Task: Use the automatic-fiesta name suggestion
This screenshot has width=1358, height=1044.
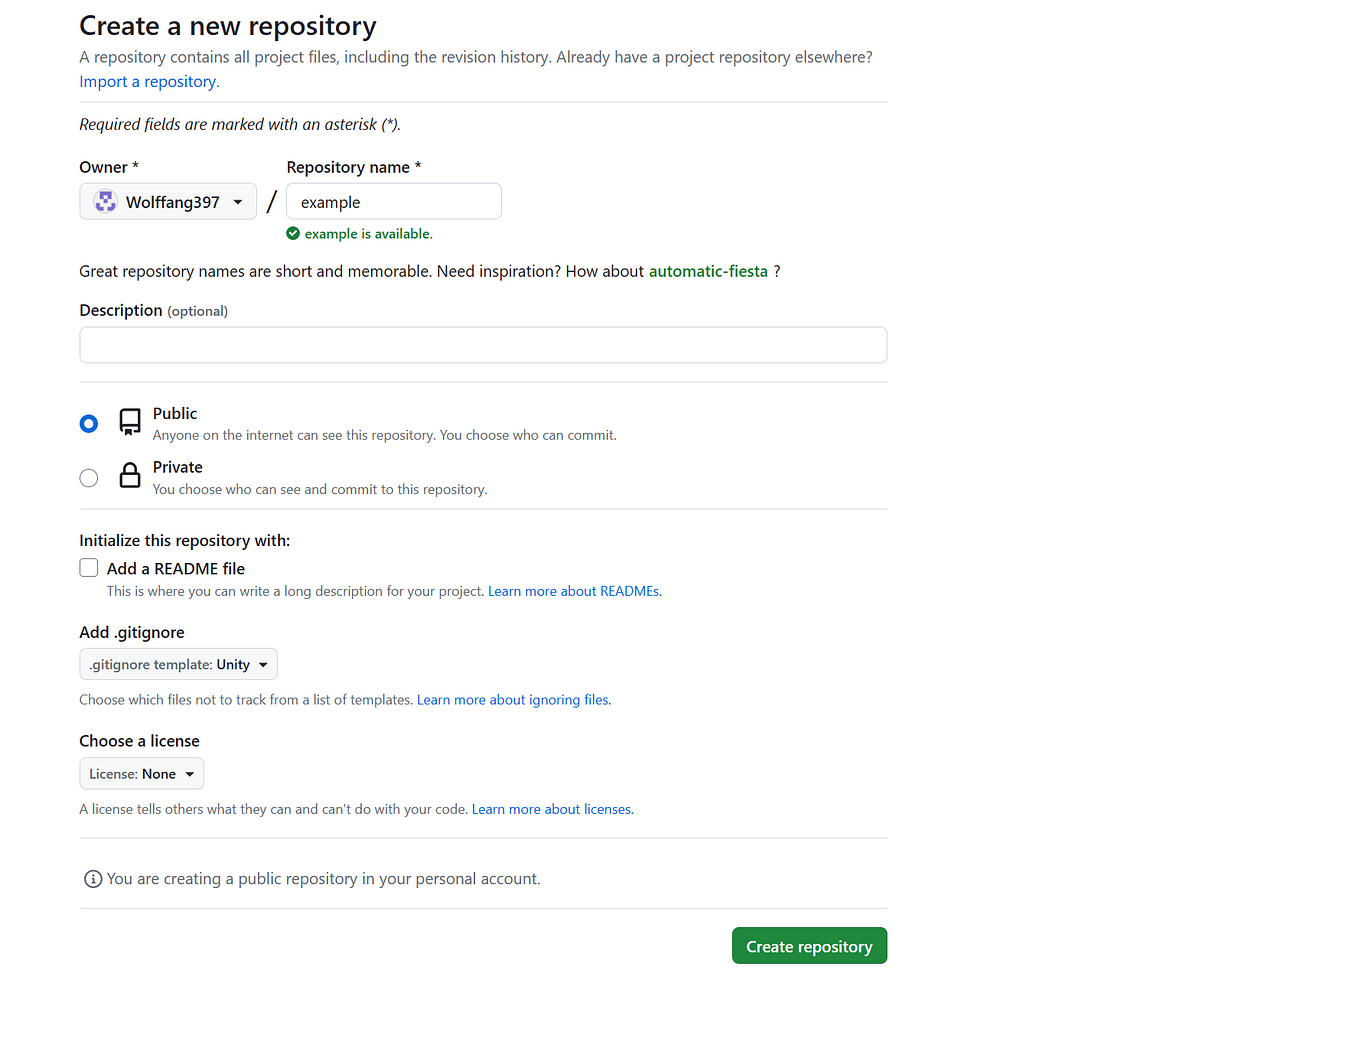Action: pyautogui.click(x=708, y=272)
